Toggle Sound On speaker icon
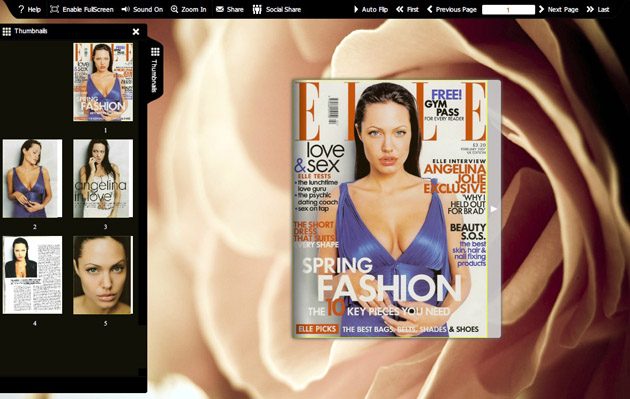 tap(125, 9)
